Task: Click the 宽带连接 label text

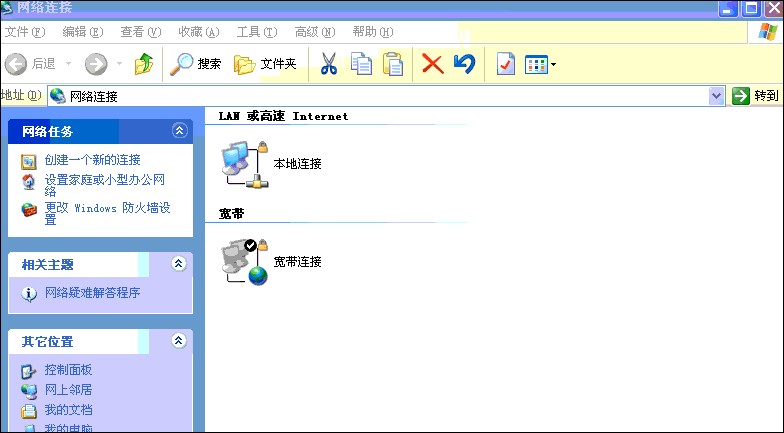Action: pyautogui.click(x=298, y=262)
